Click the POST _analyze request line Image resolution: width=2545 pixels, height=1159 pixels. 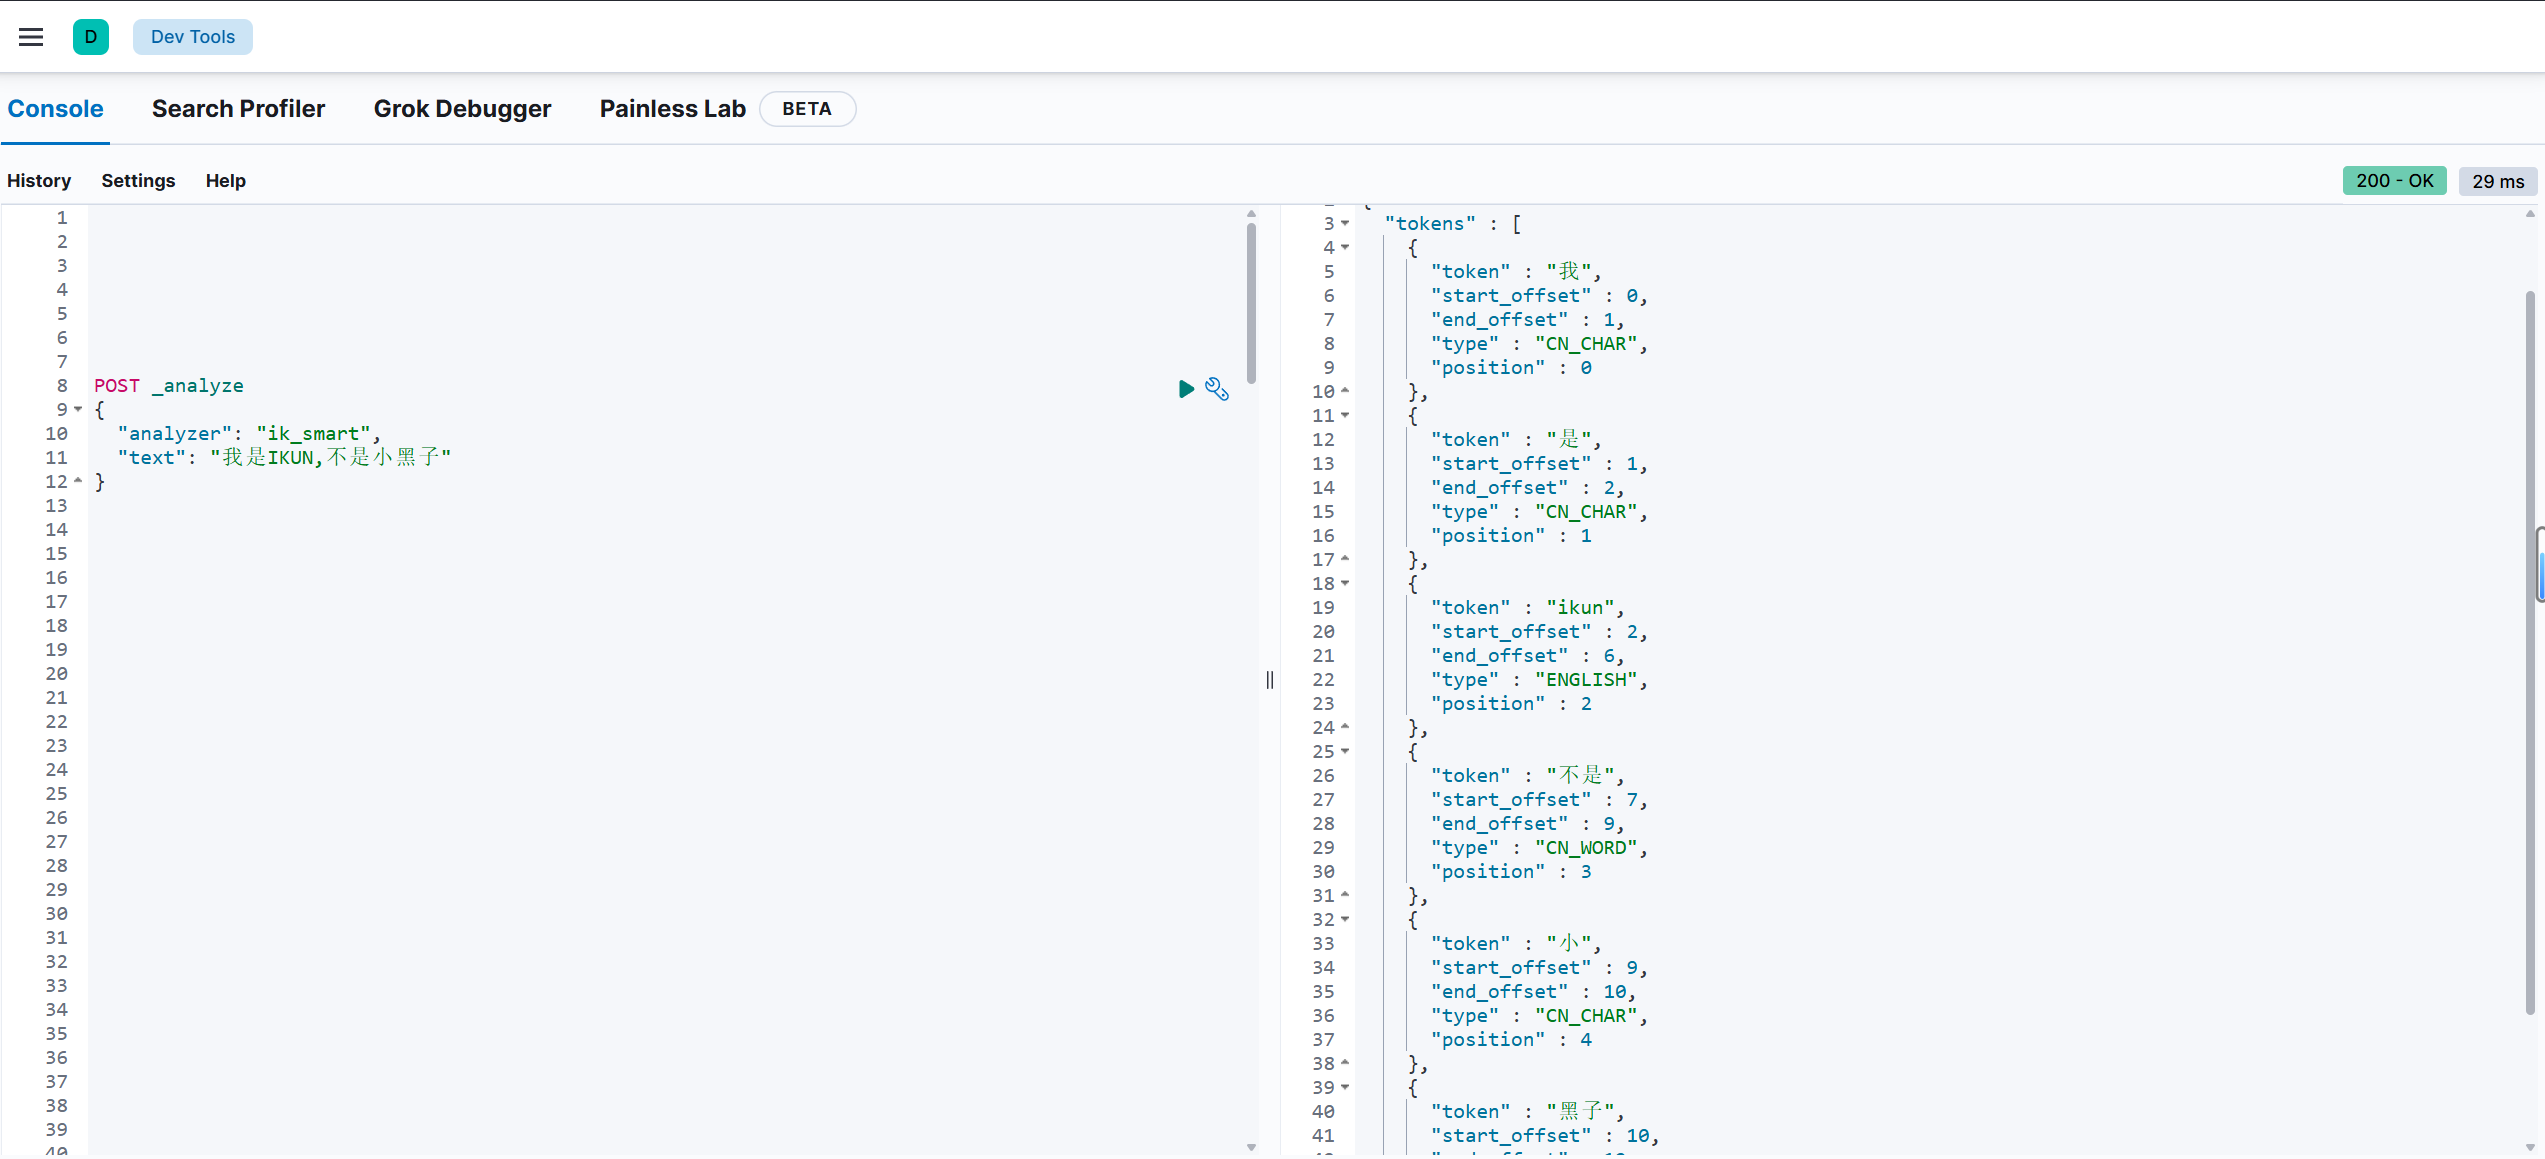pos(169,386)
